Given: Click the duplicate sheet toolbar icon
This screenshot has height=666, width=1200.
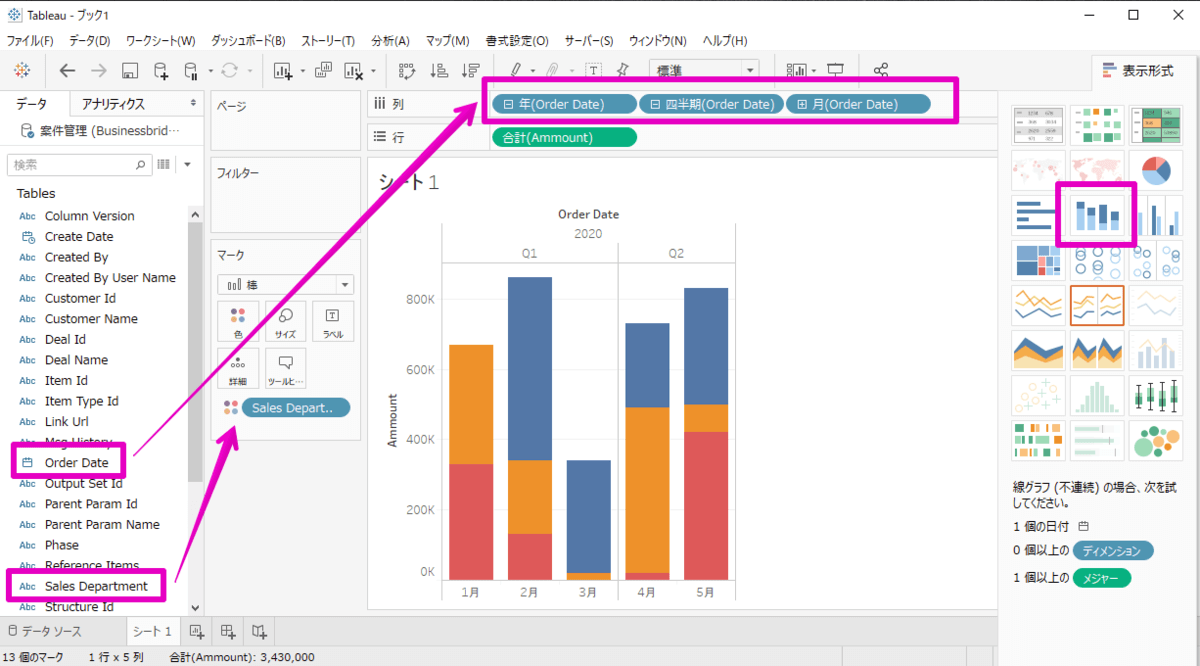Looking at the screenshot, I should (x=323, y=70).
